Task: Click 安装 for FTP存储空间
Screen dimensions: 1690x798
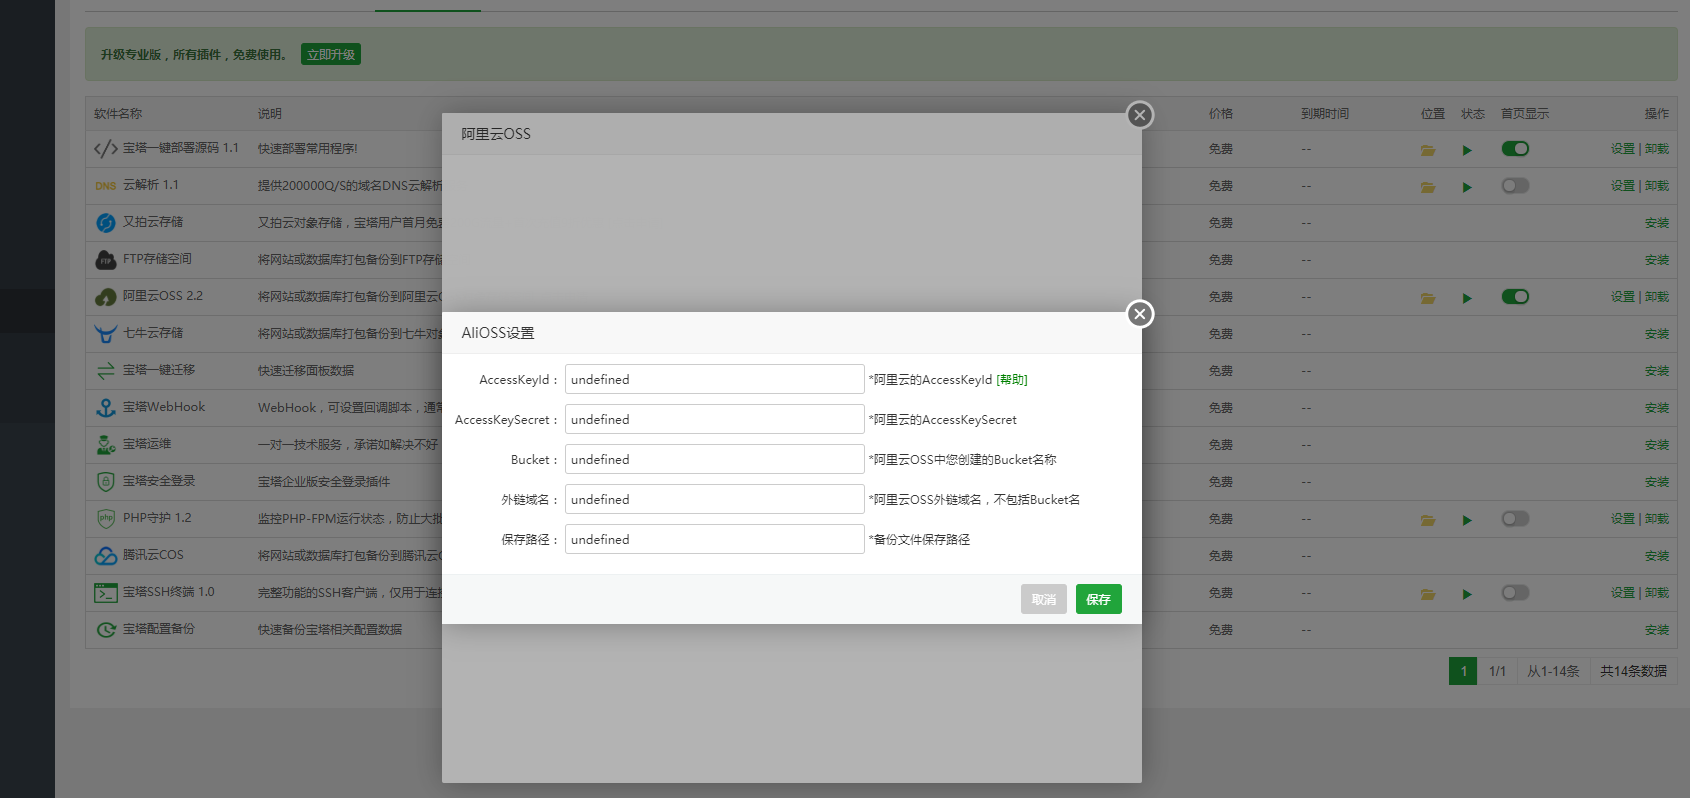Action: coord(1657,260)
